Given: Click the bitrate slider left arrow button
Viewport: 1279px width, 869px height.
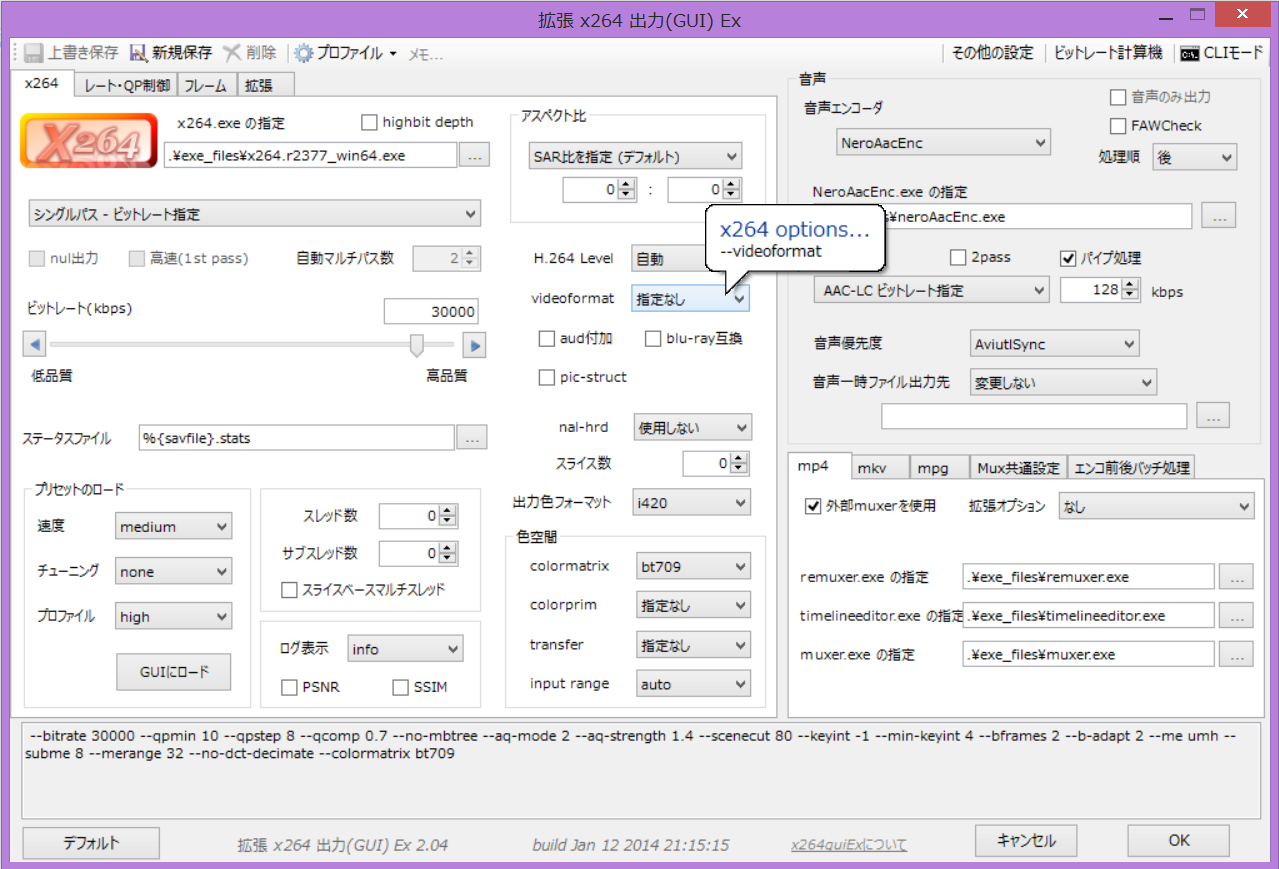Looking at the screenshot, I should pos(34,346).
